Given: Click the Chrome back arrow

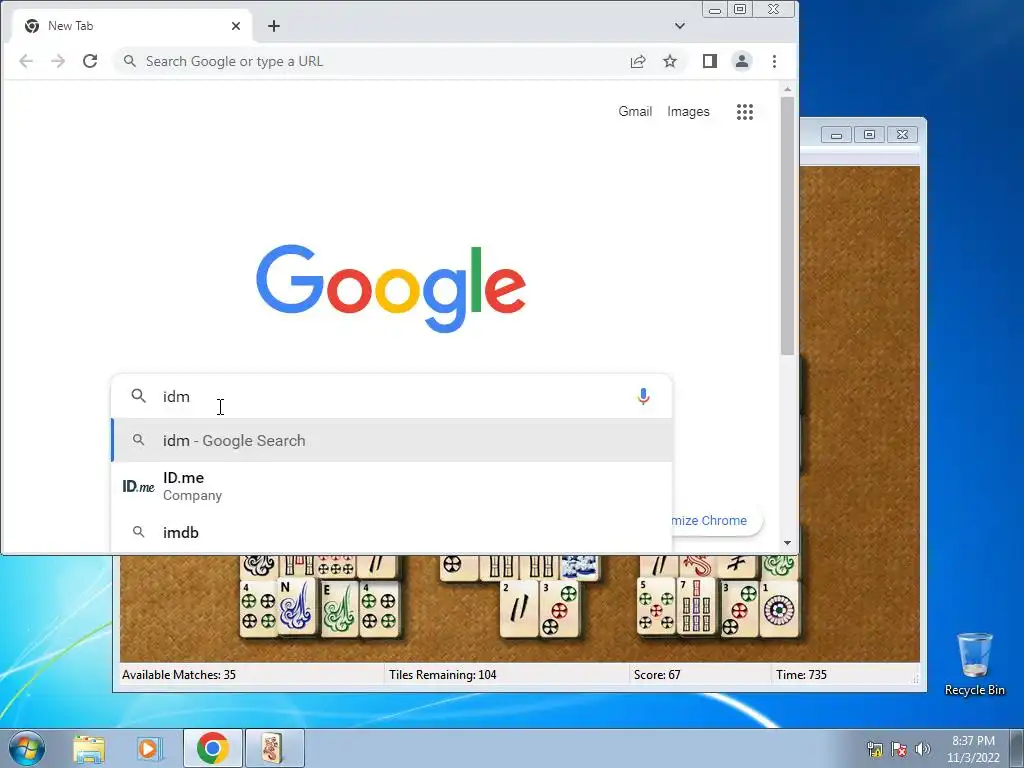Looking at the screenshot, I should [26, 61].
